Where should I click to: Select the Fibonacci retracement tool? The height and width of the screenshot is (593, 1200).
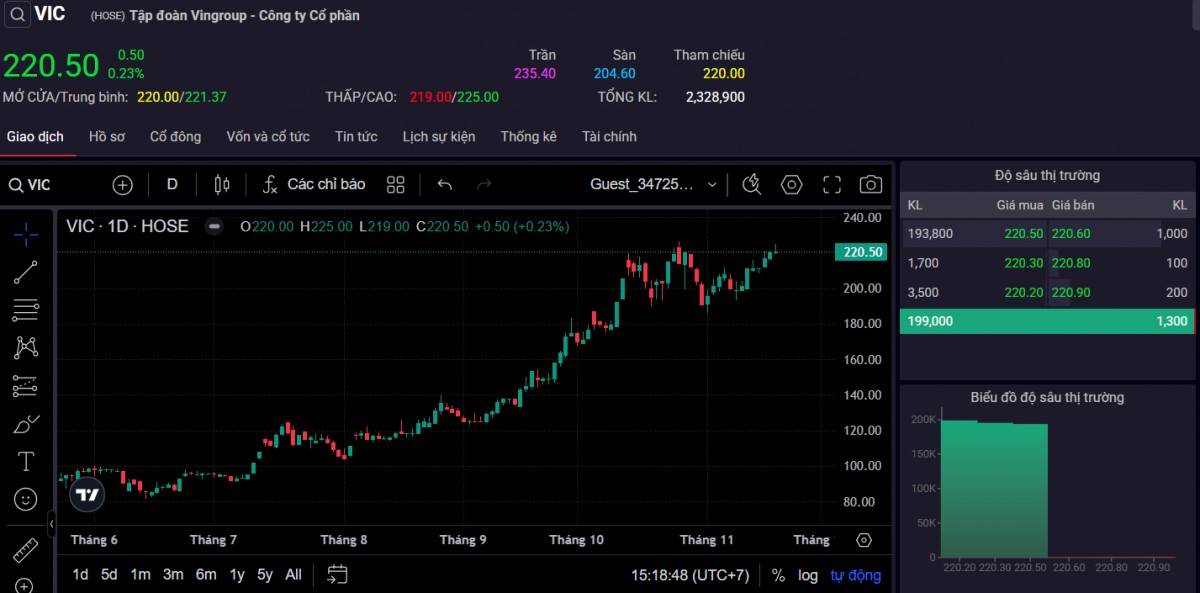[26, 310]
